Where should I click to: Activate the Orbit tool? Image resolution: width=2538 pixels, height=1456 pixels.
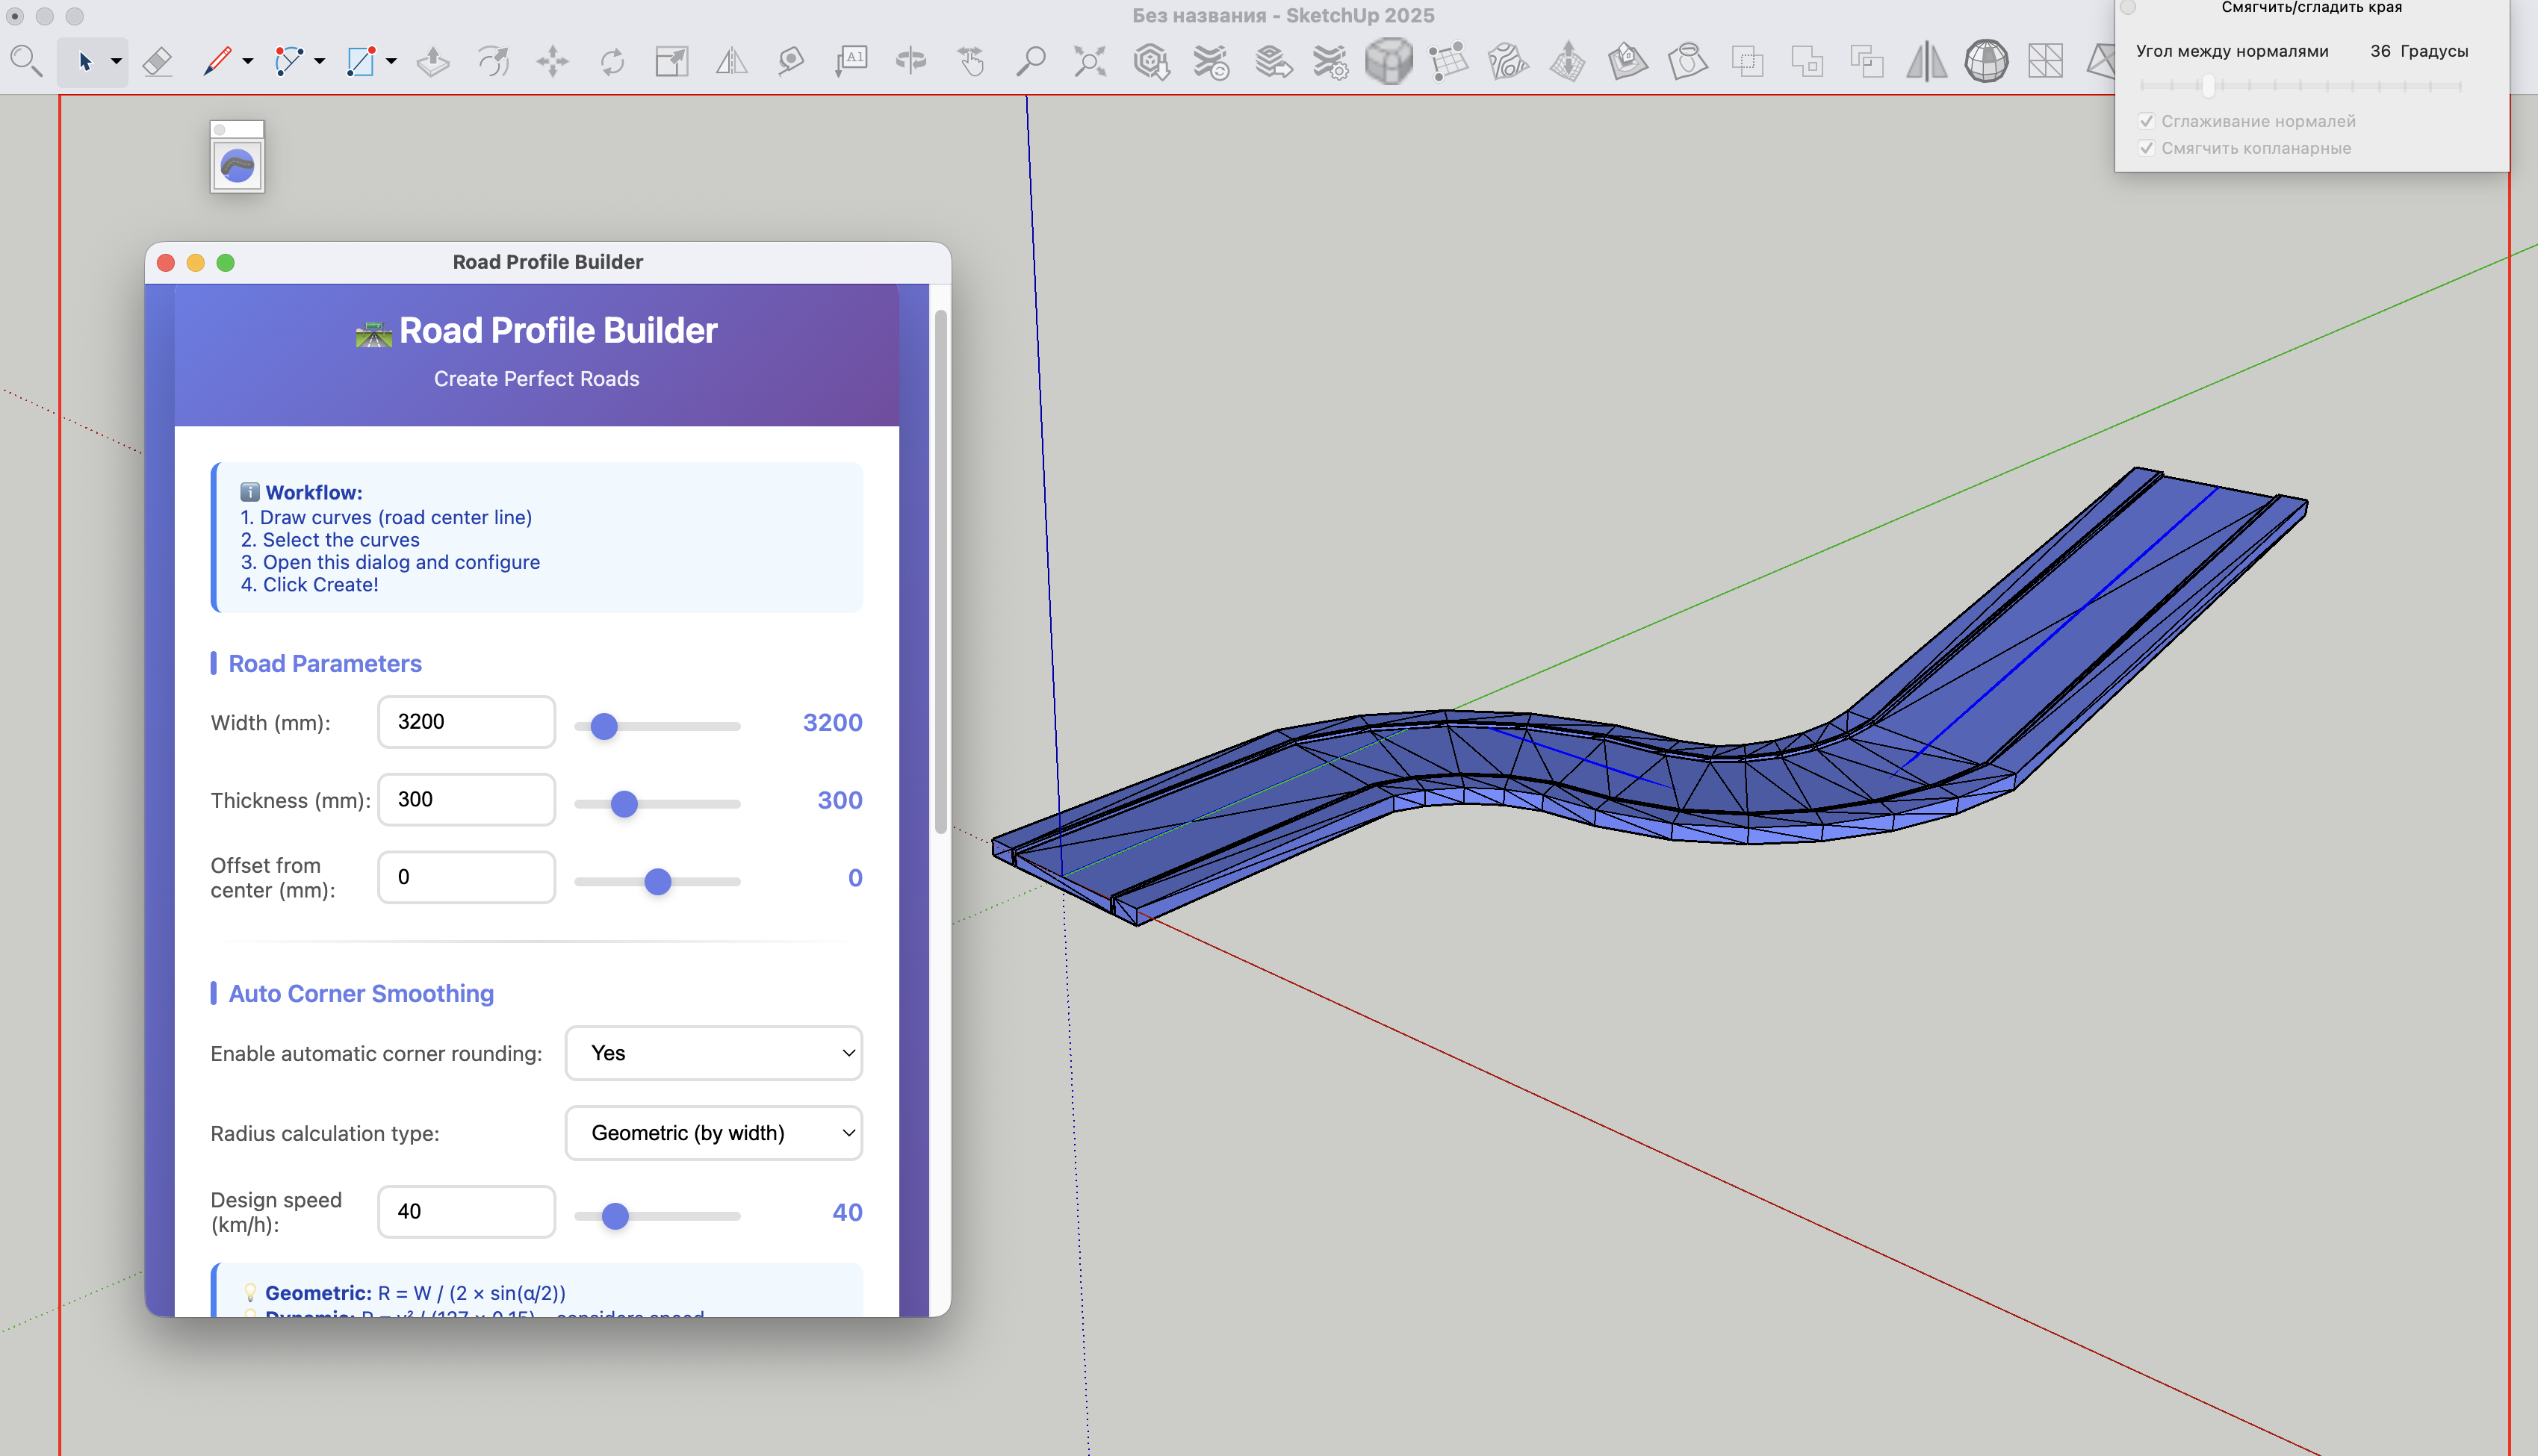point(910,62)
